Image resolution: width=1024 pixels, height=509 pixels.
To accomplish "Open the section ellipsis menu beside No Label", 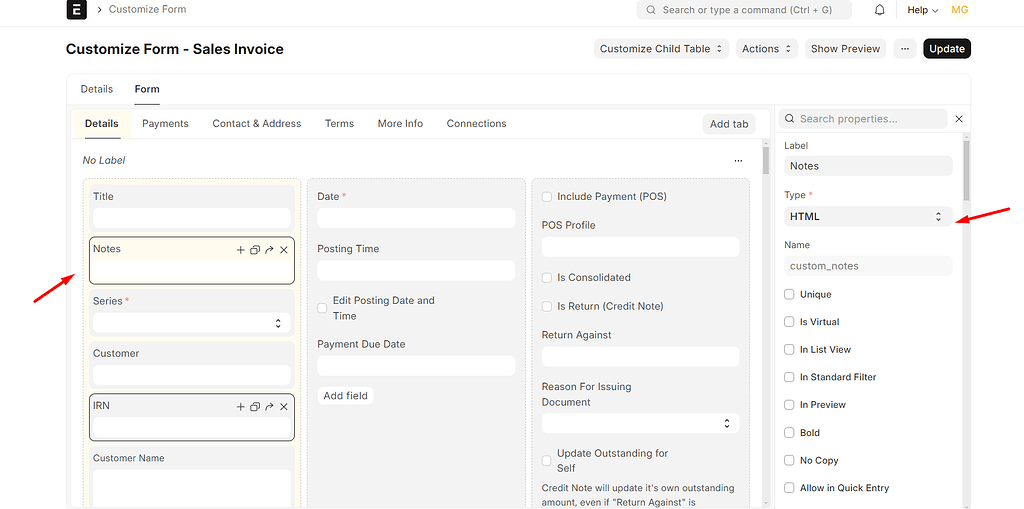I will [x=738, y=160].
